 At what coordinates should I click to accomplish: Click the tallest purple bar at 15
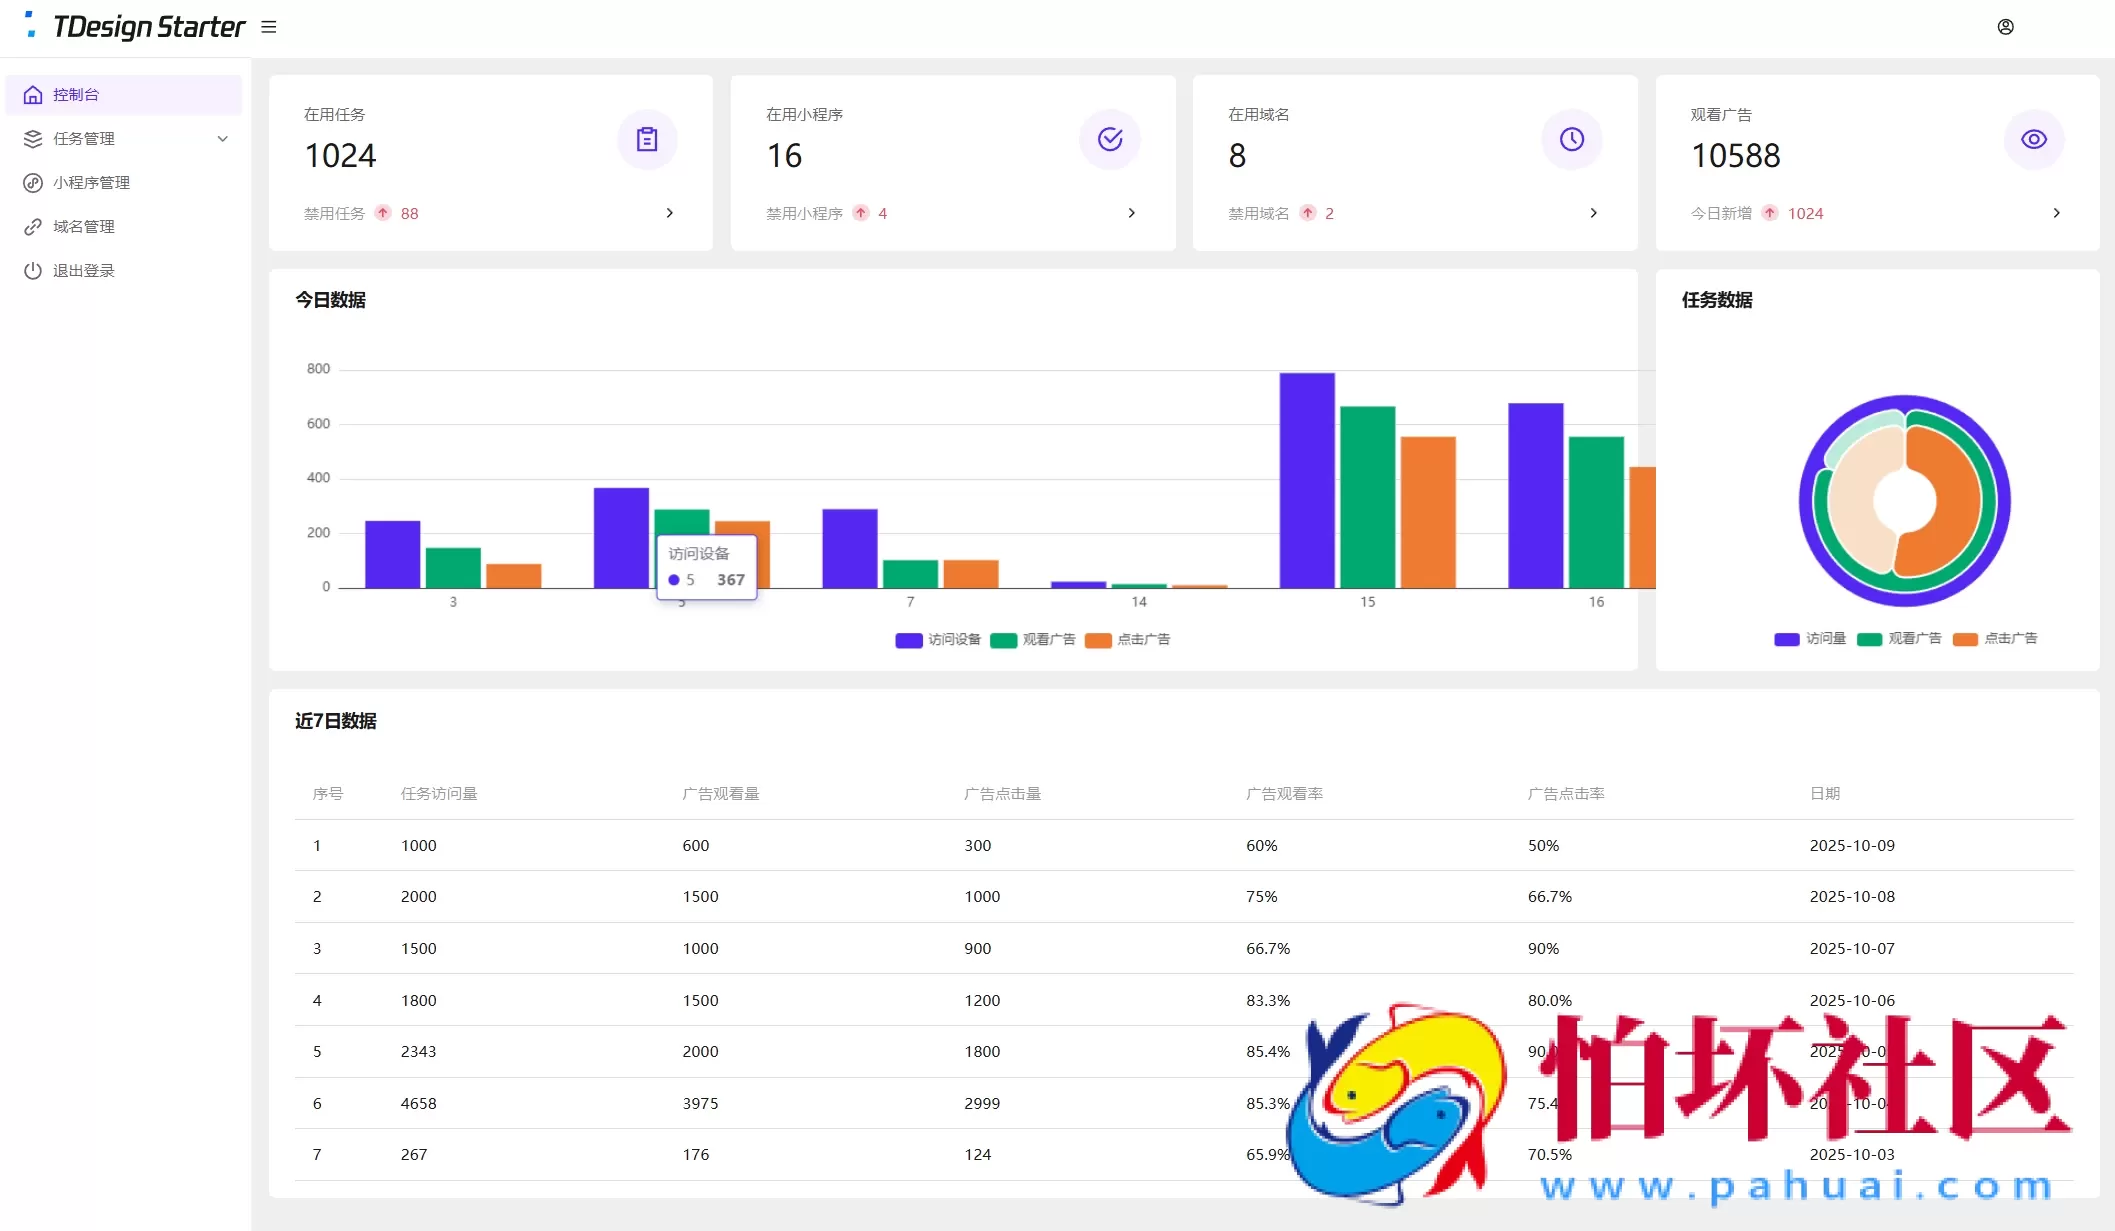[x=1306, y=480]
